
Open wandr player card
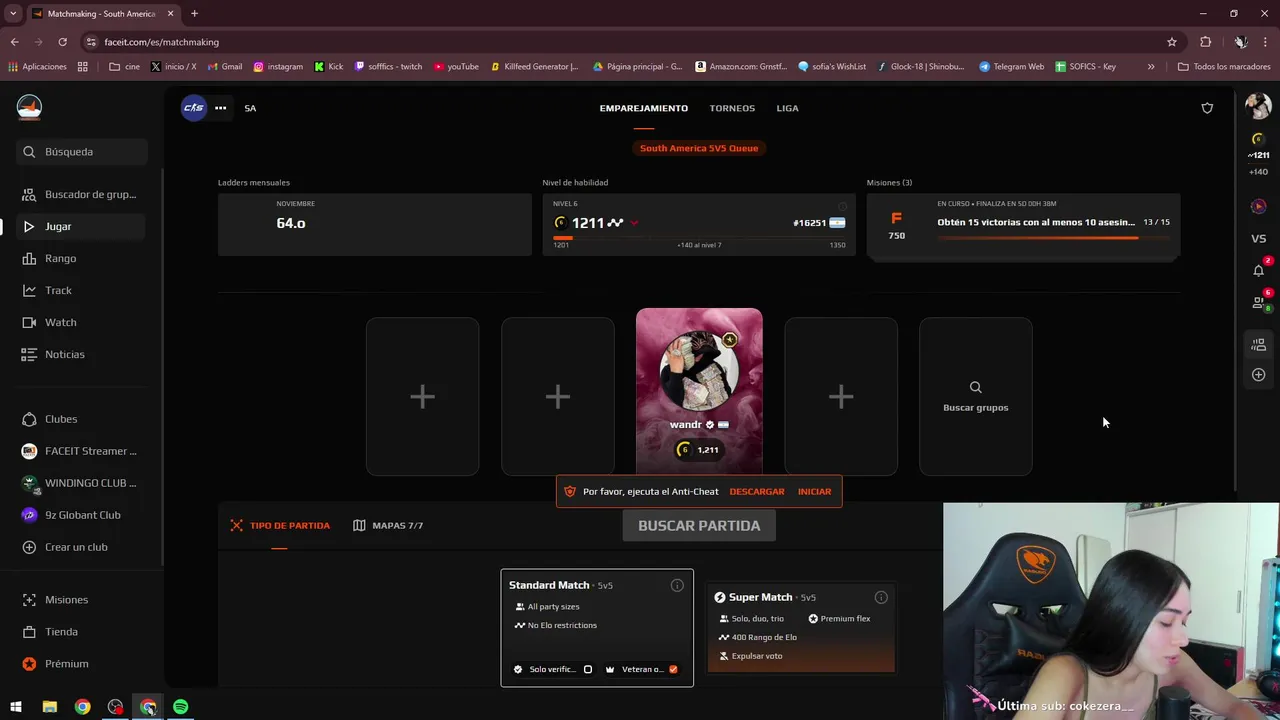(699, 390)
